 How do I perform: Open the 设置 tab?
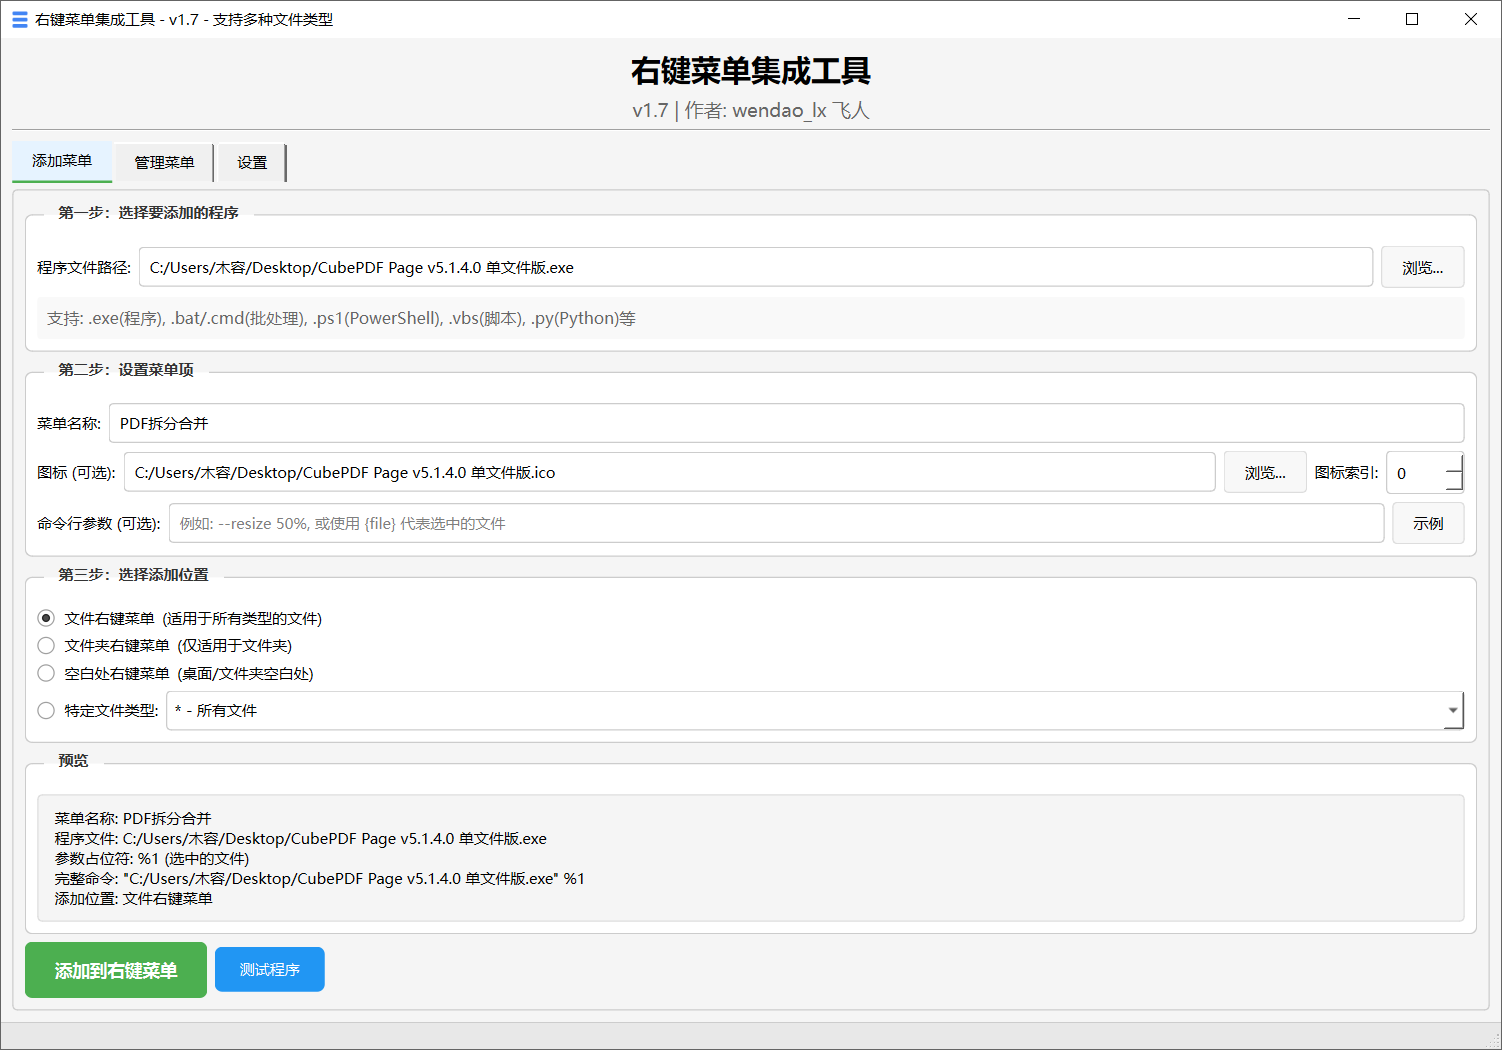click(x=250, y=162)
